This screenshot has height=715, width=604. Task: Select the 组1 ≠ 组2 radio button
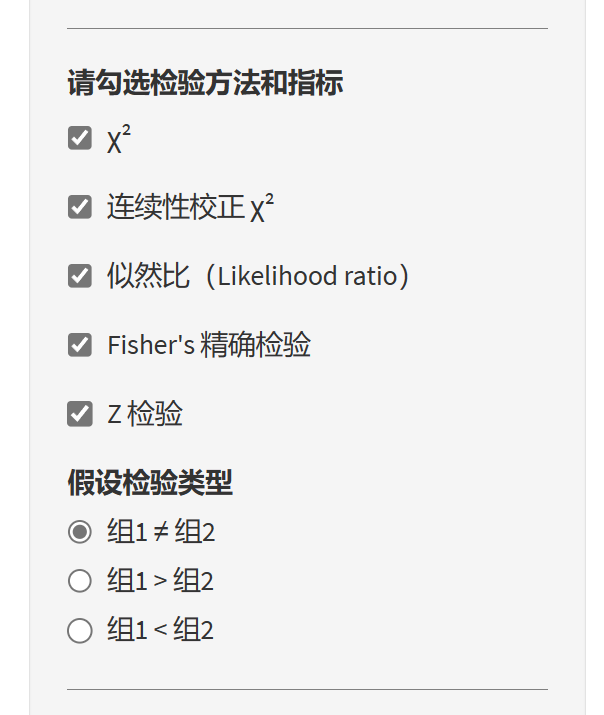coord(80,531)
